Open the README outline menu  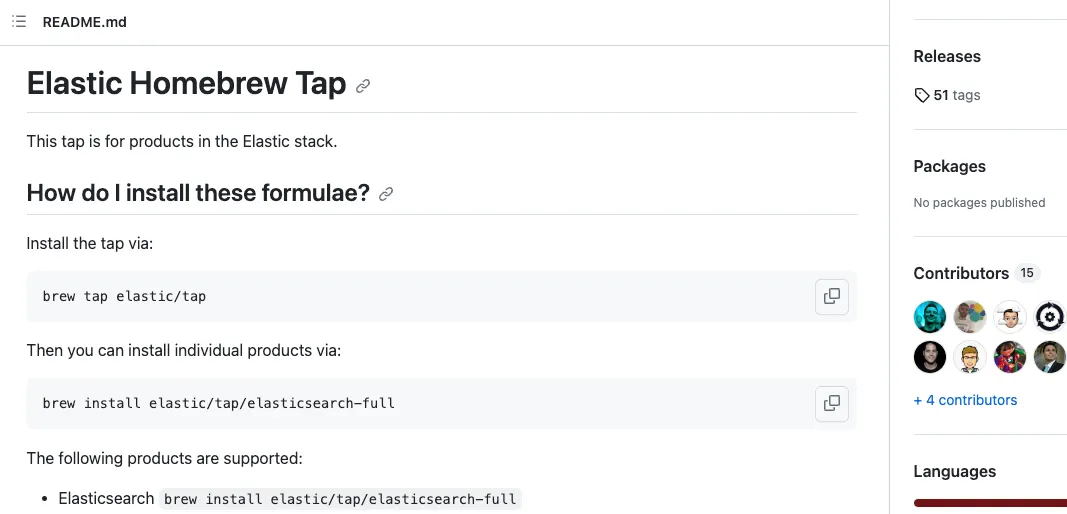click(18, 22)
